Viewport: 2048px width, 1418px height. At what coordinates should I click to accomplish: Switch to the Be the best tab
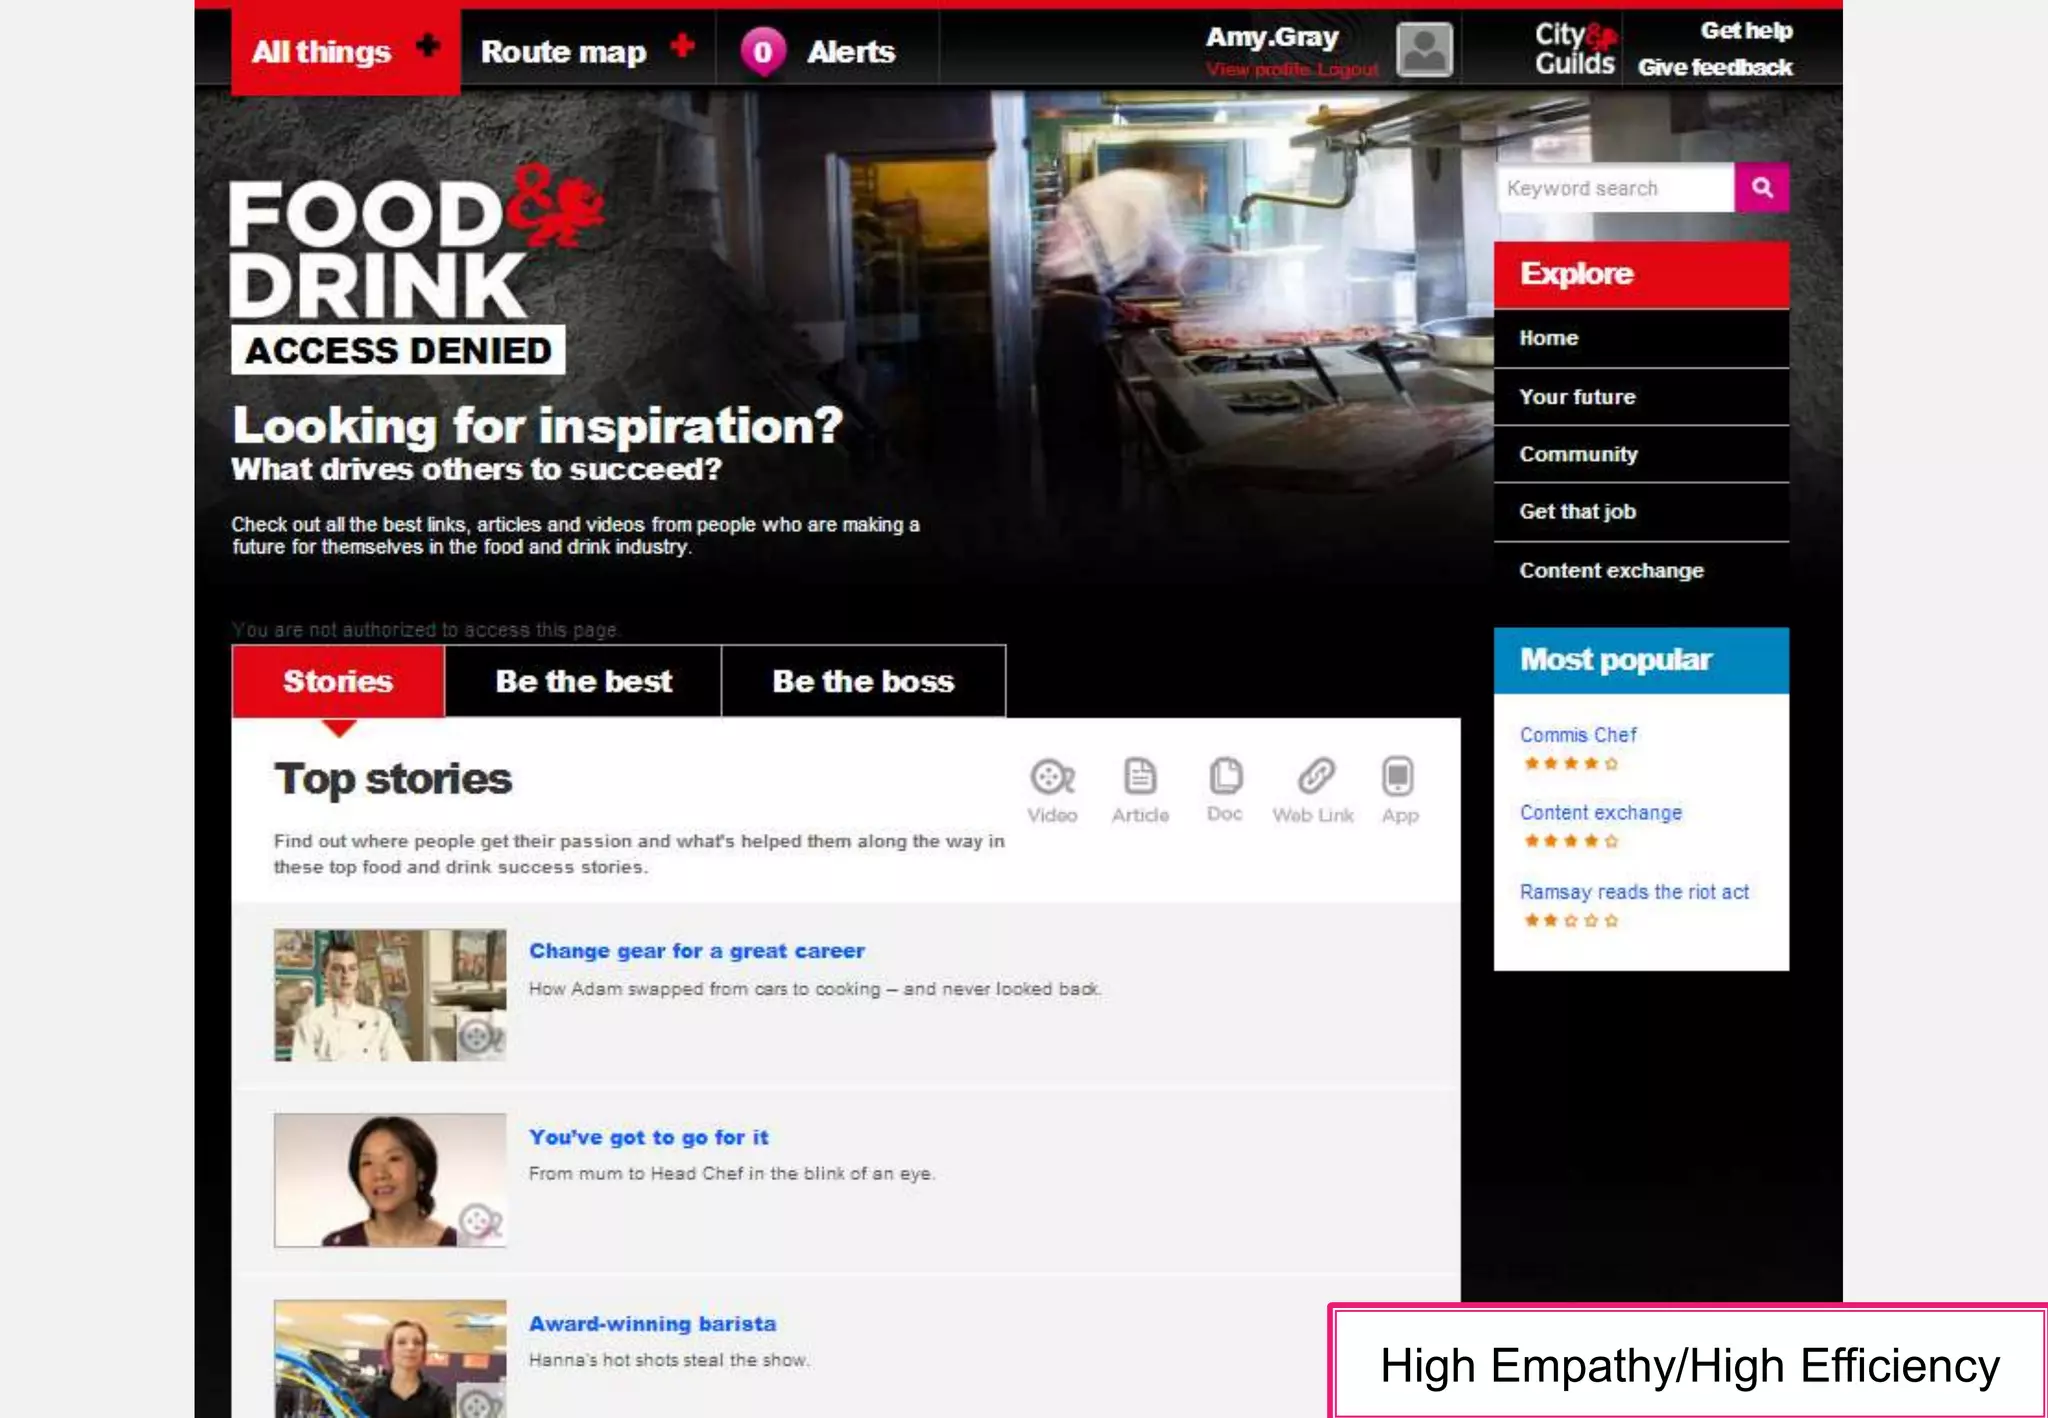[583, 682]
